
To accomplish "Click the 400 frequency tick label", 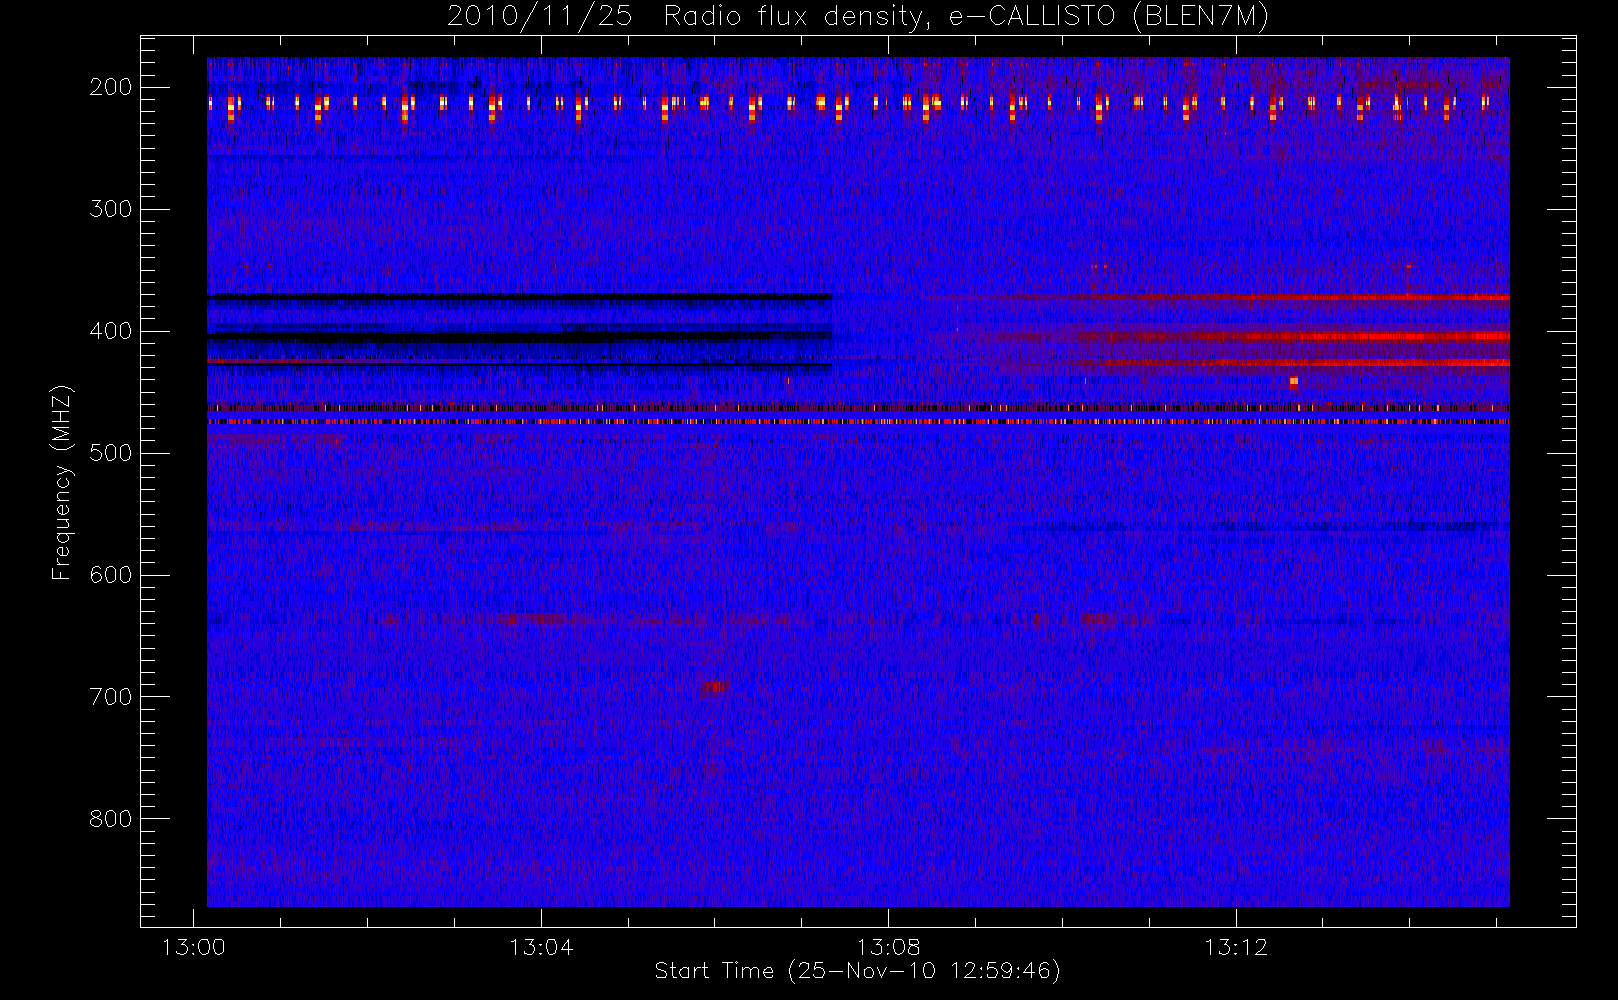I will 111,331.
